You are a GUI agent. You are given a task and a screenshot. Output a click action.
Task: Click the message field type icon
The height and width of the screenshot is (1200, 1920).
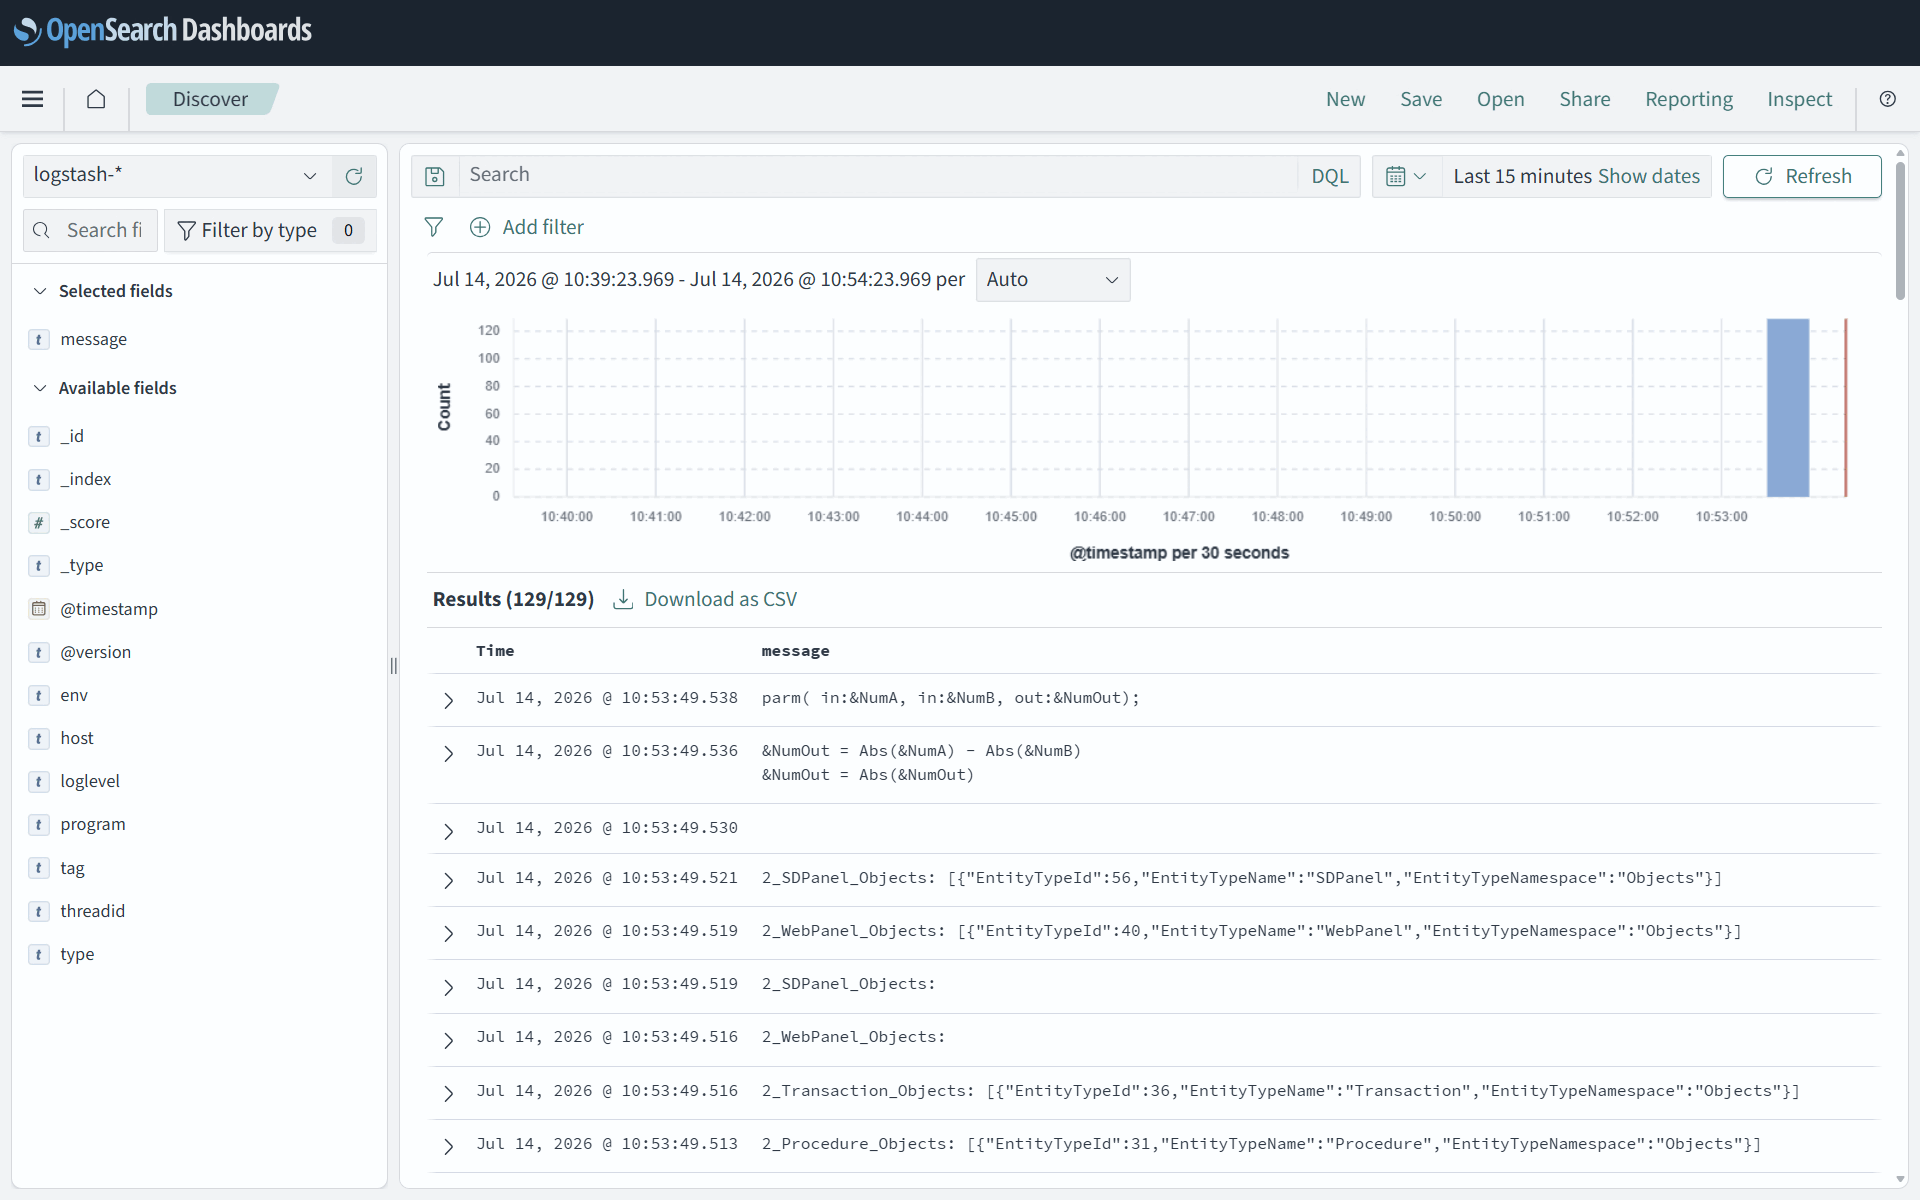click(39, 339)
